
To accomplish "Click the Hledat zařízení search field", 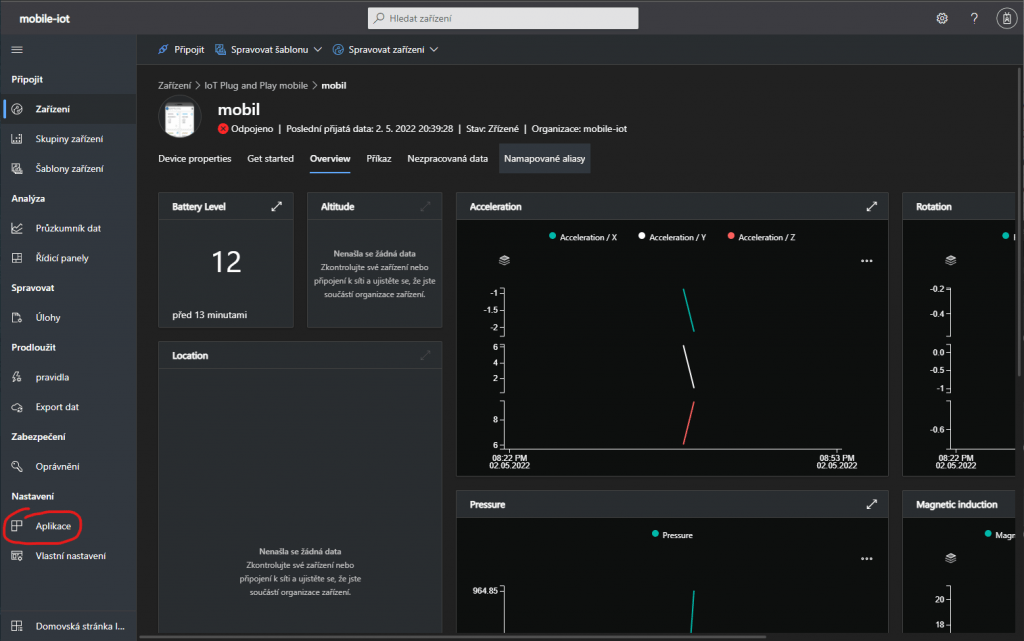I will click(502, 18).
